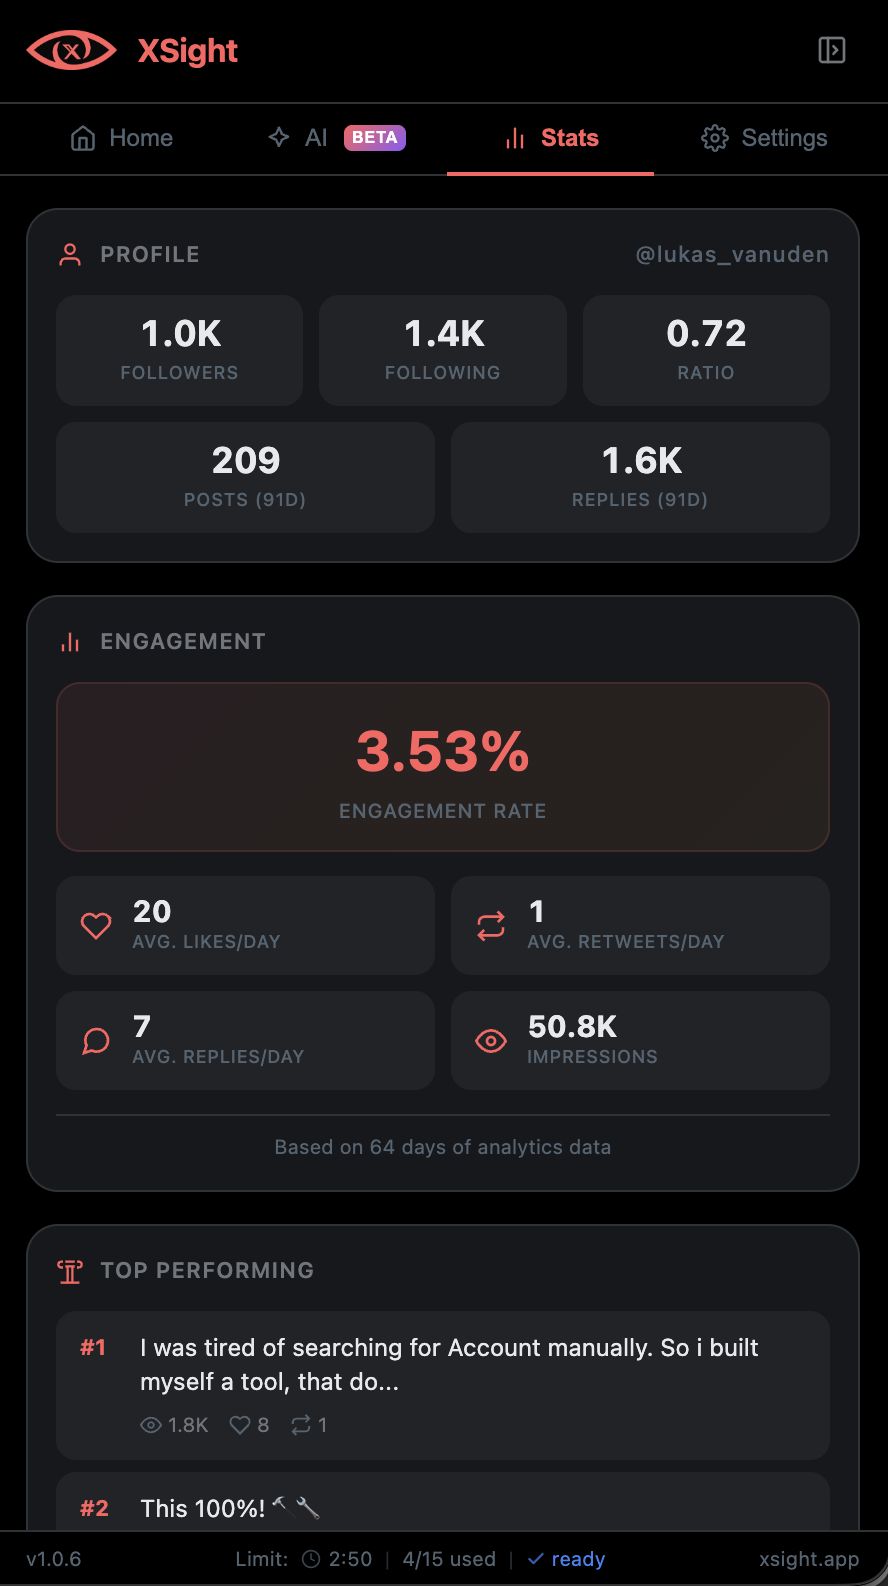
Task: Switch to the Home tab
Action: (x=120, y=138)
